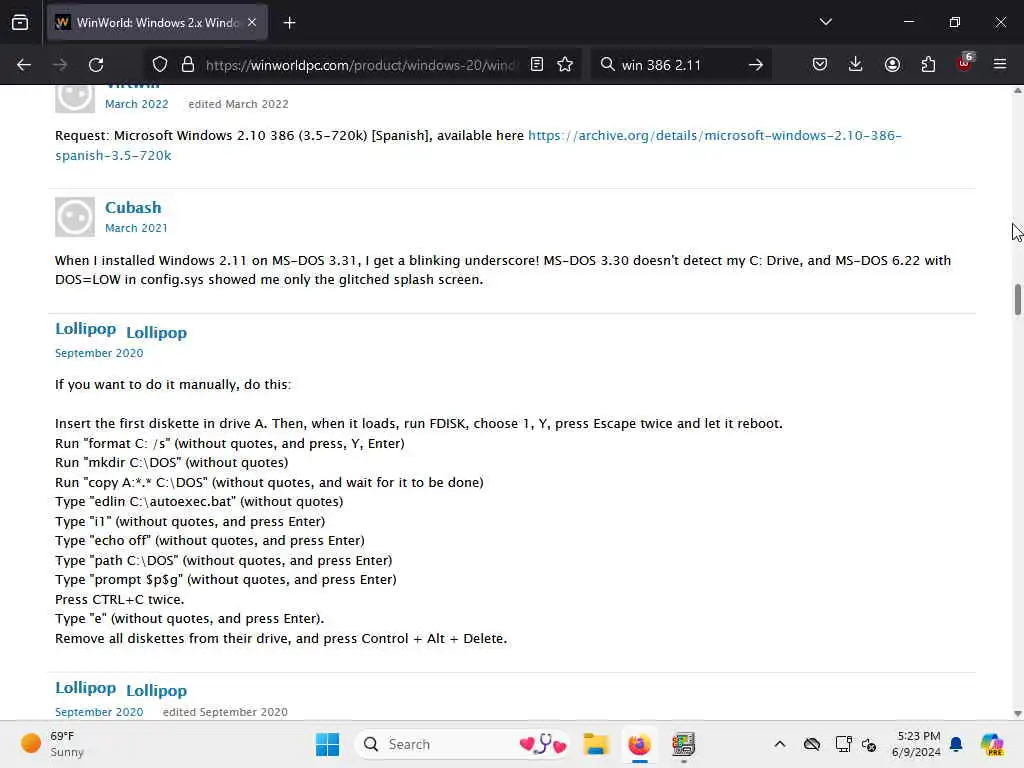
Task: Open the September 2020 permalink beside edited September 2020
Action: click(99, 712)
